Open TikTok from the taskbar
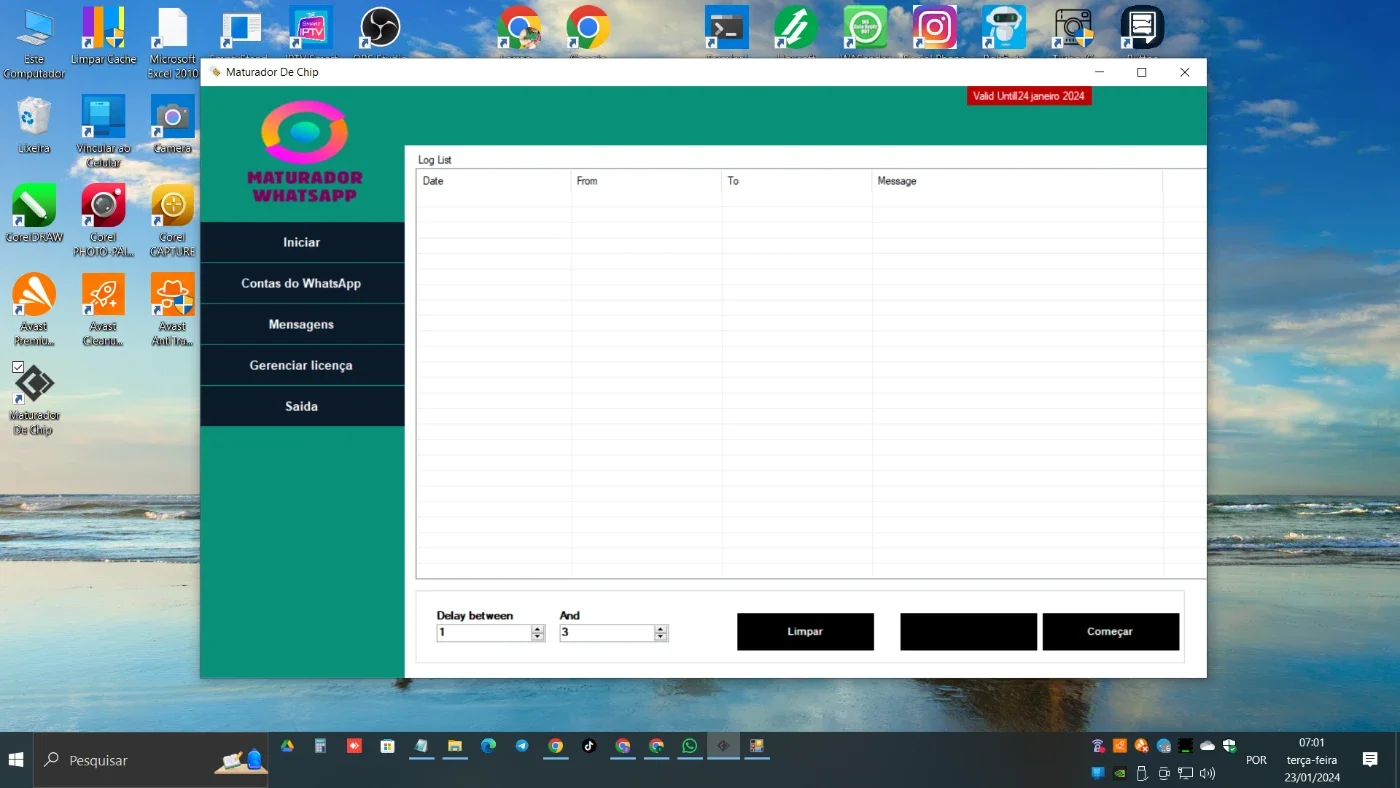The image size is (1400, 788). click(589, 746)
